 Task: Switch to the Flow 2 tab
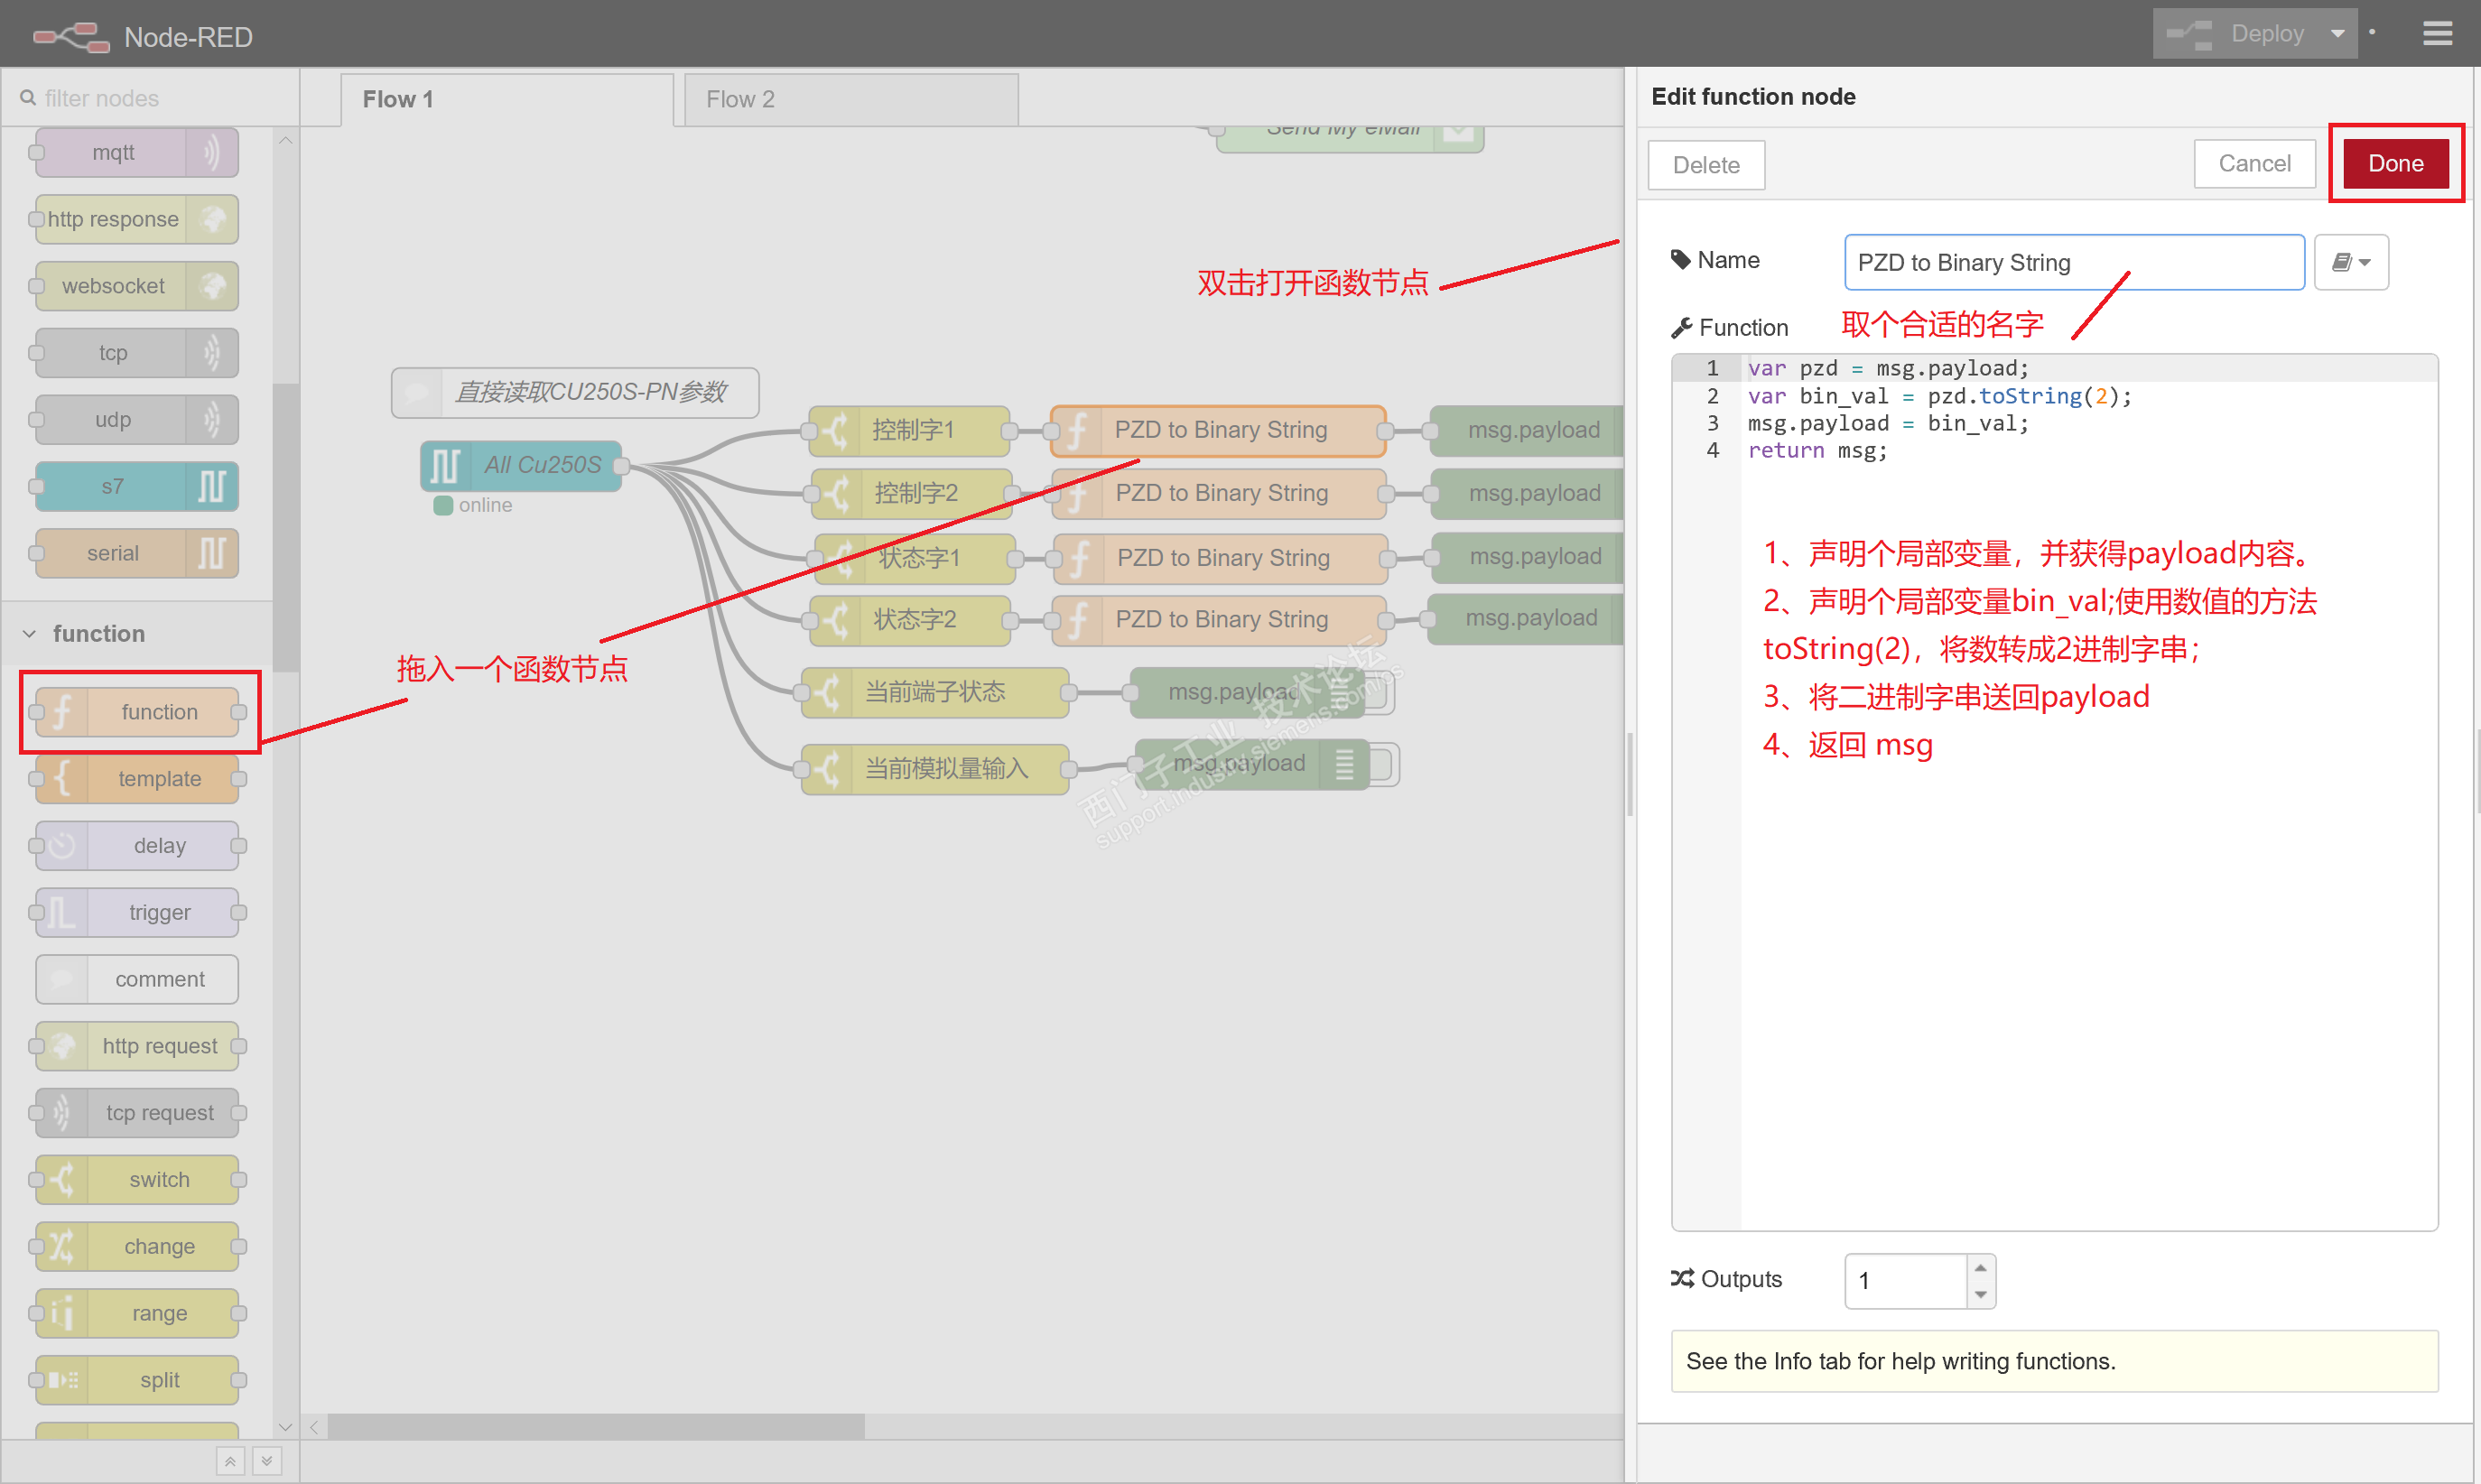[x=740, y=99]
